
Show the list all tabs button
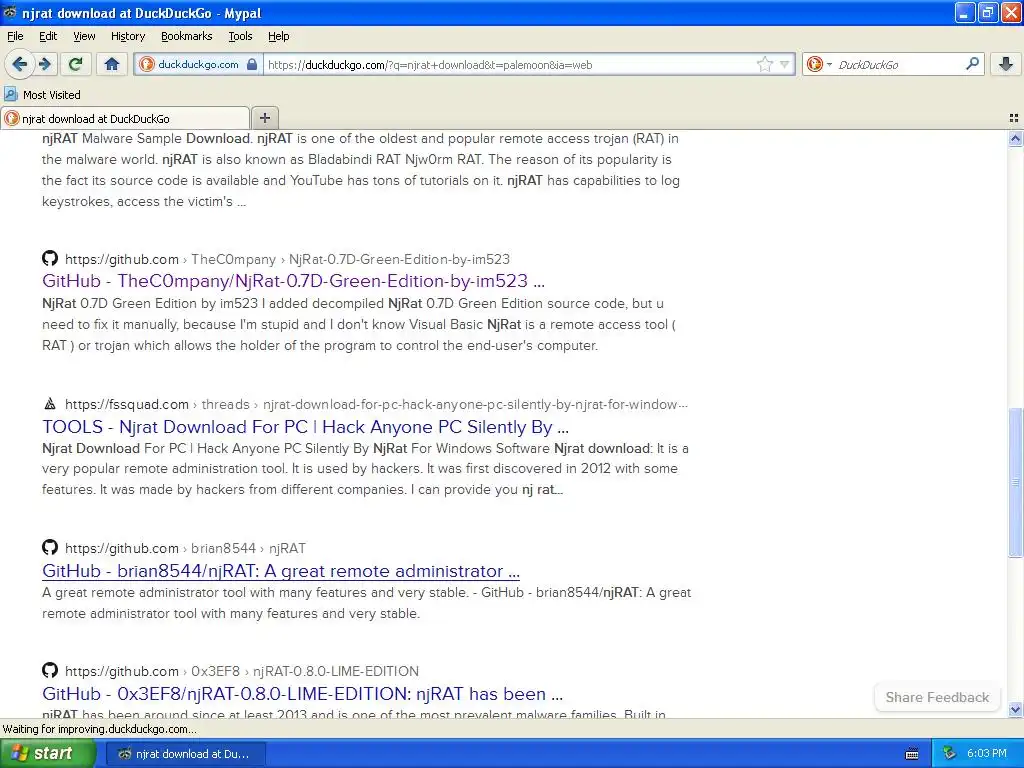[x=1014, y=118]
